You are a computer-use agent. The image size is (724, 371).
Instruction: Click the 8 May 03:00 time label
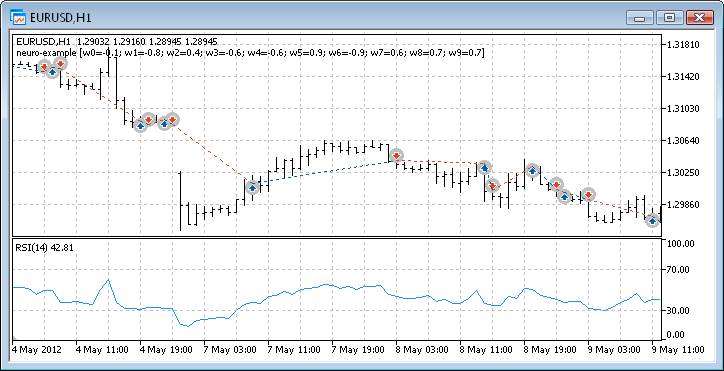click(423, 349)
